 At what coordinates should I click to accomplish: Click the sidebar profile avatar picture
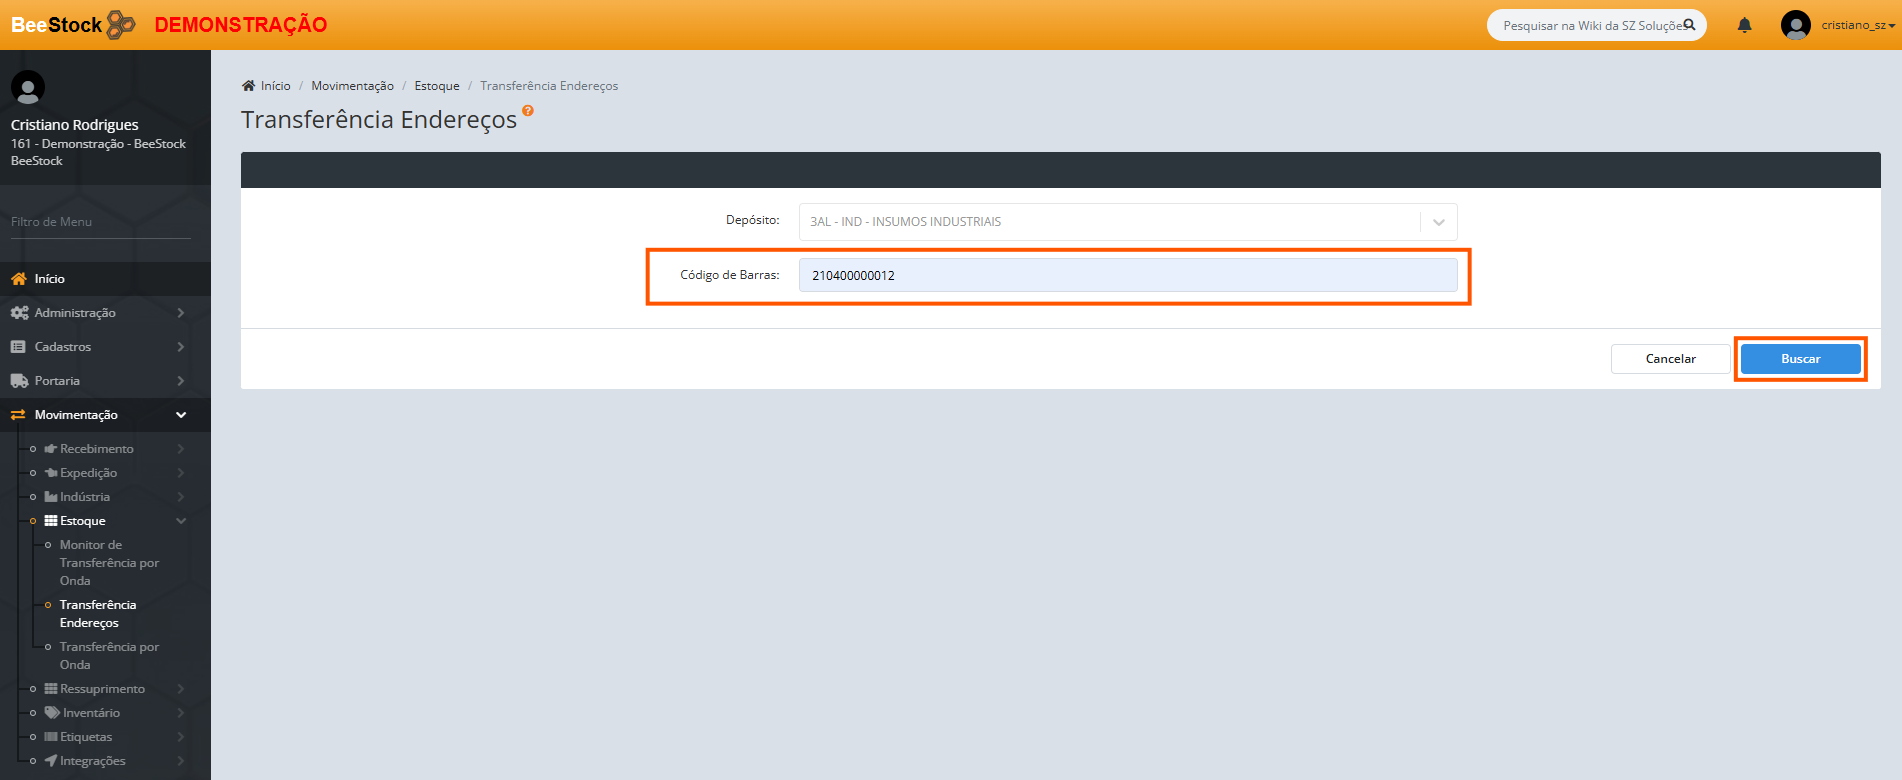coord(28,88)
